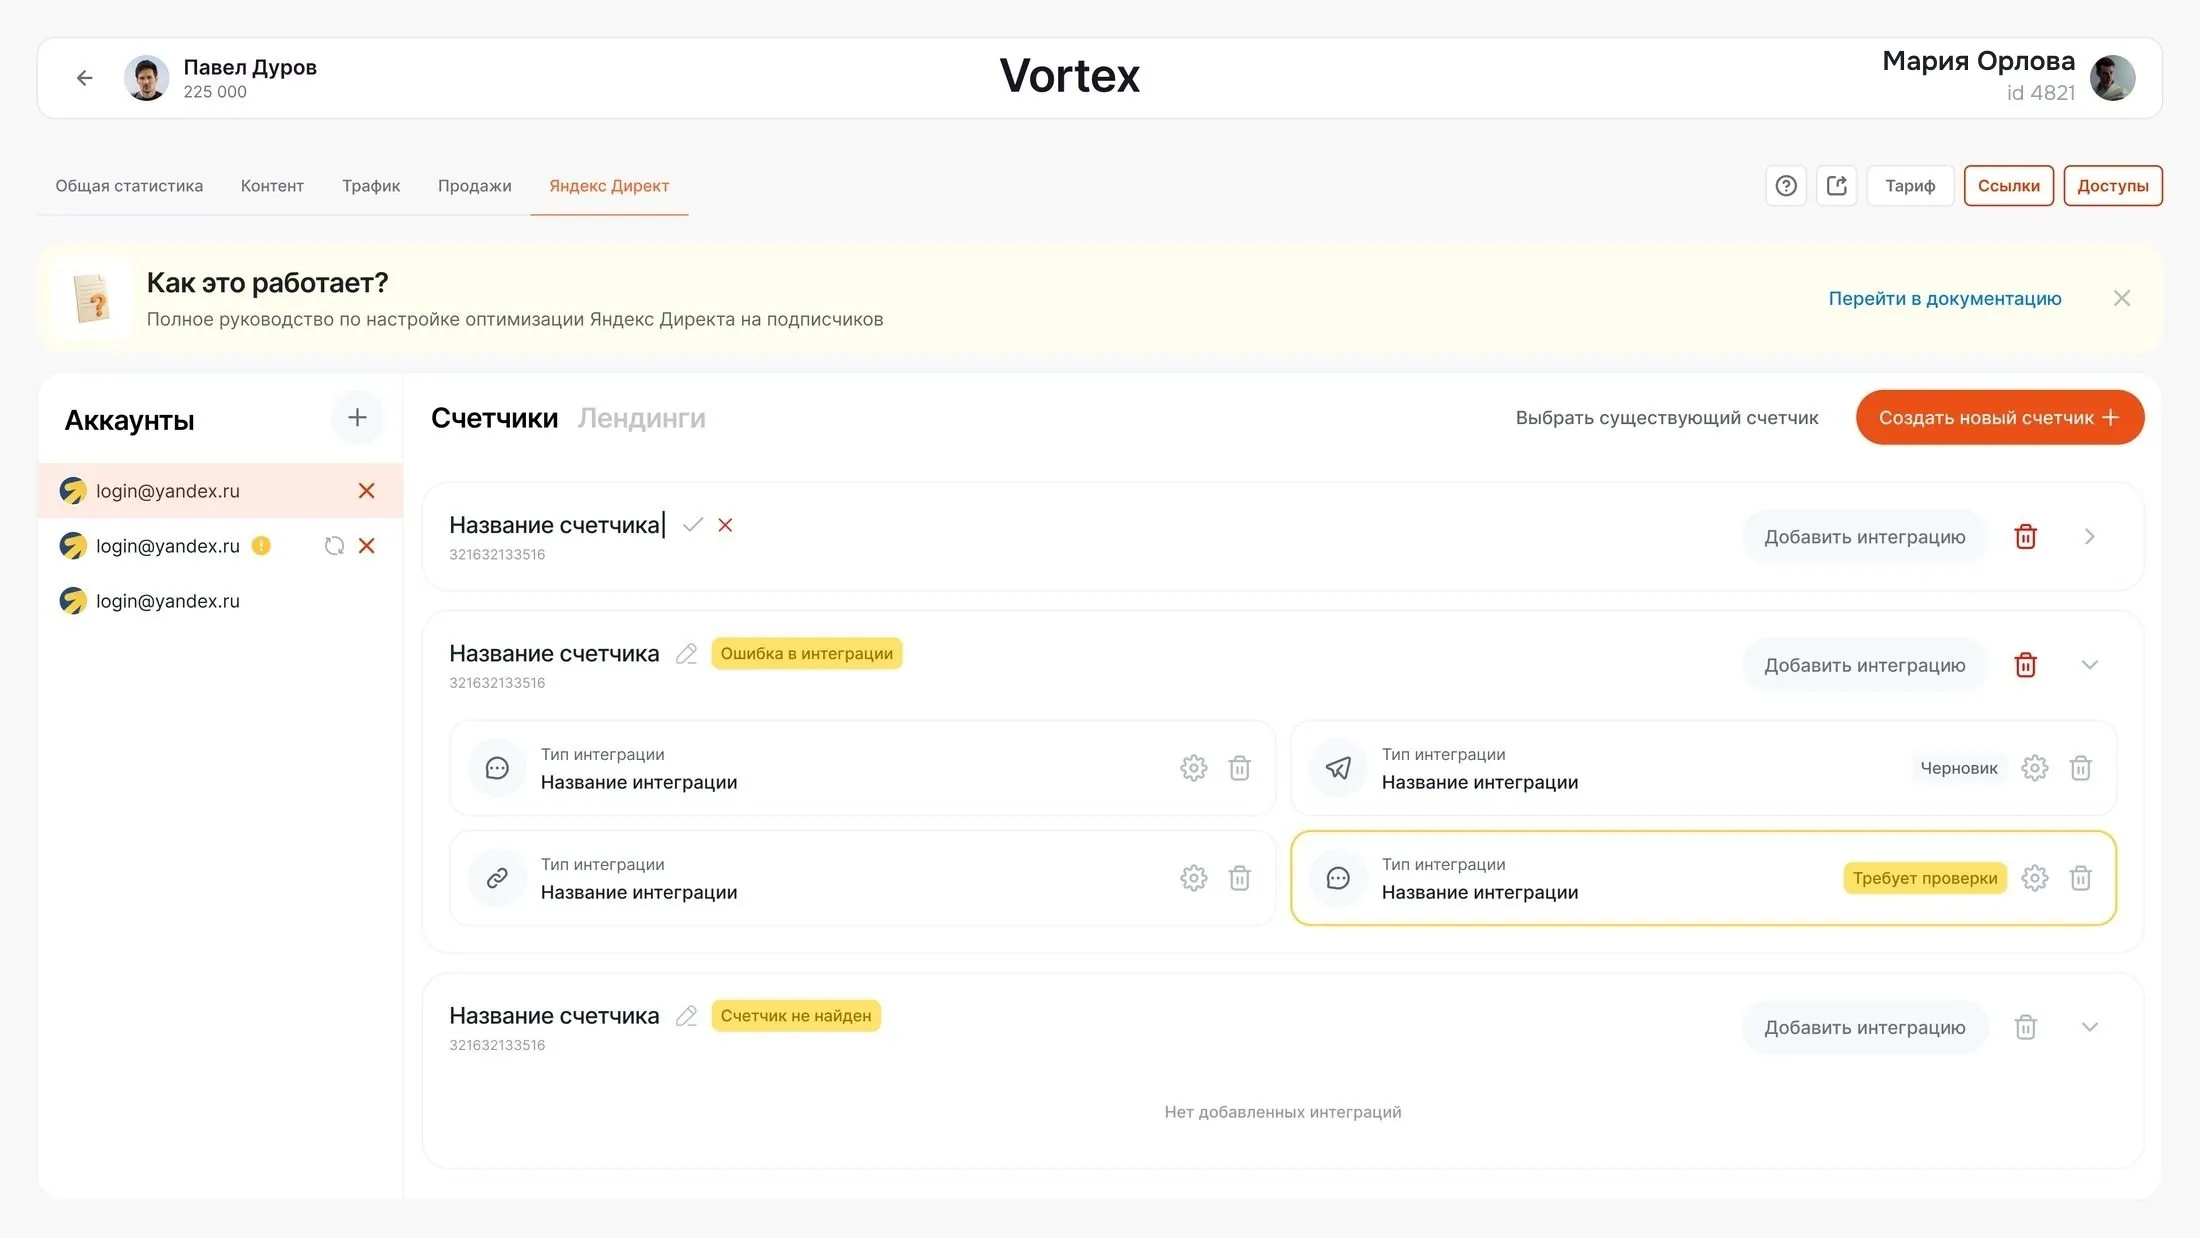Click the Ссылки button

[2009, 186]
